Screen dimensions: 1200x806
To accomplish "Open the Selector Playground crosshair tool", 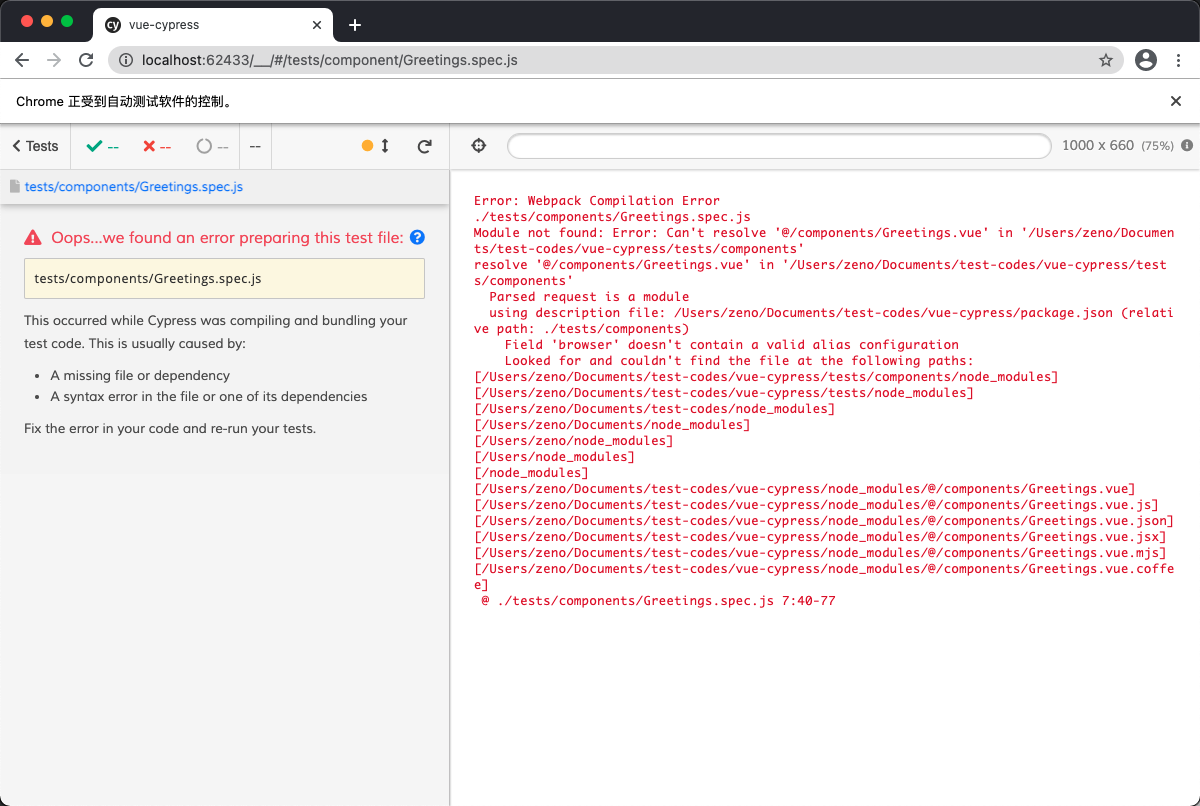I will [478, 145].
